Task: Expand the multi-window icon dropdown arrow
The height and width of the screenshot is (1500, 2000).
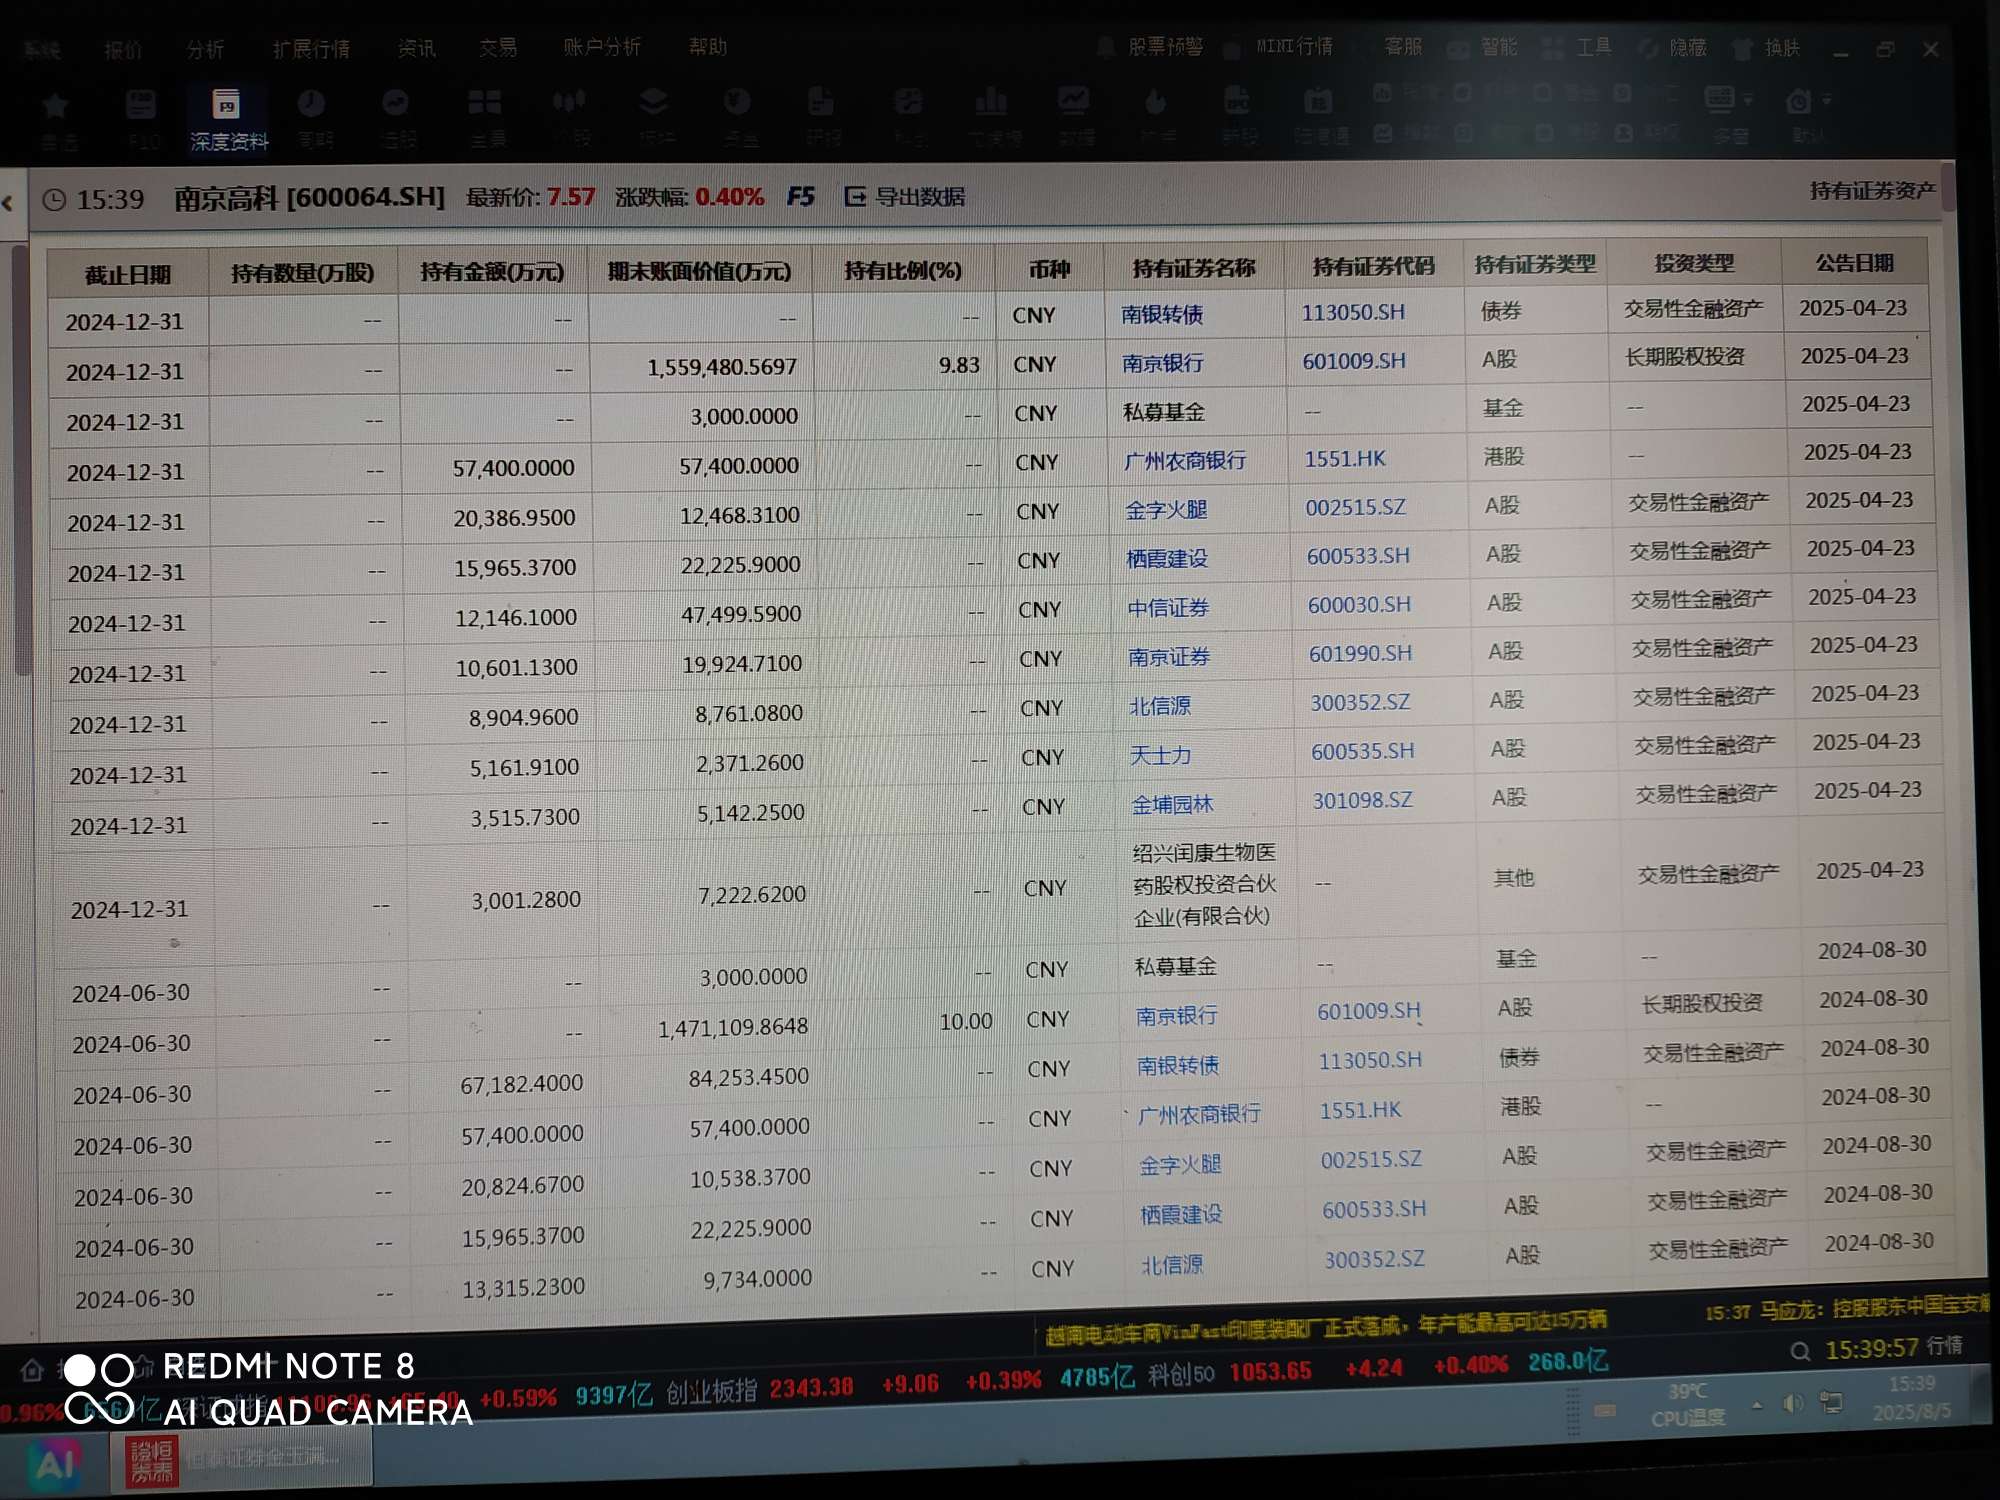Action: pos(1748,100)
